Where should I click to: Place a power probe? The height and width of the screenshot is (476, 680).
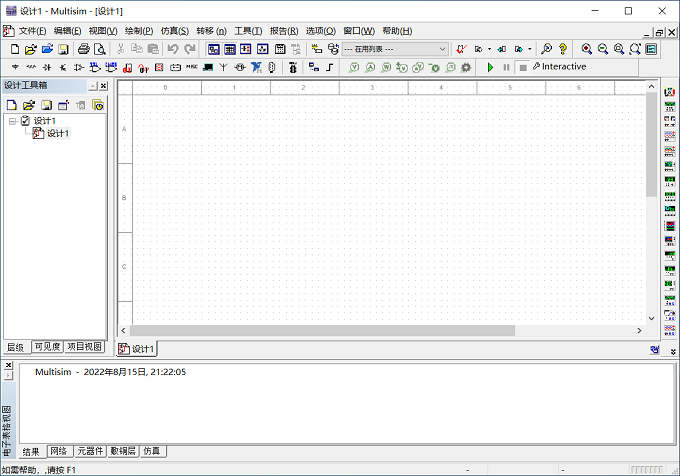click(x=386, y=67)
